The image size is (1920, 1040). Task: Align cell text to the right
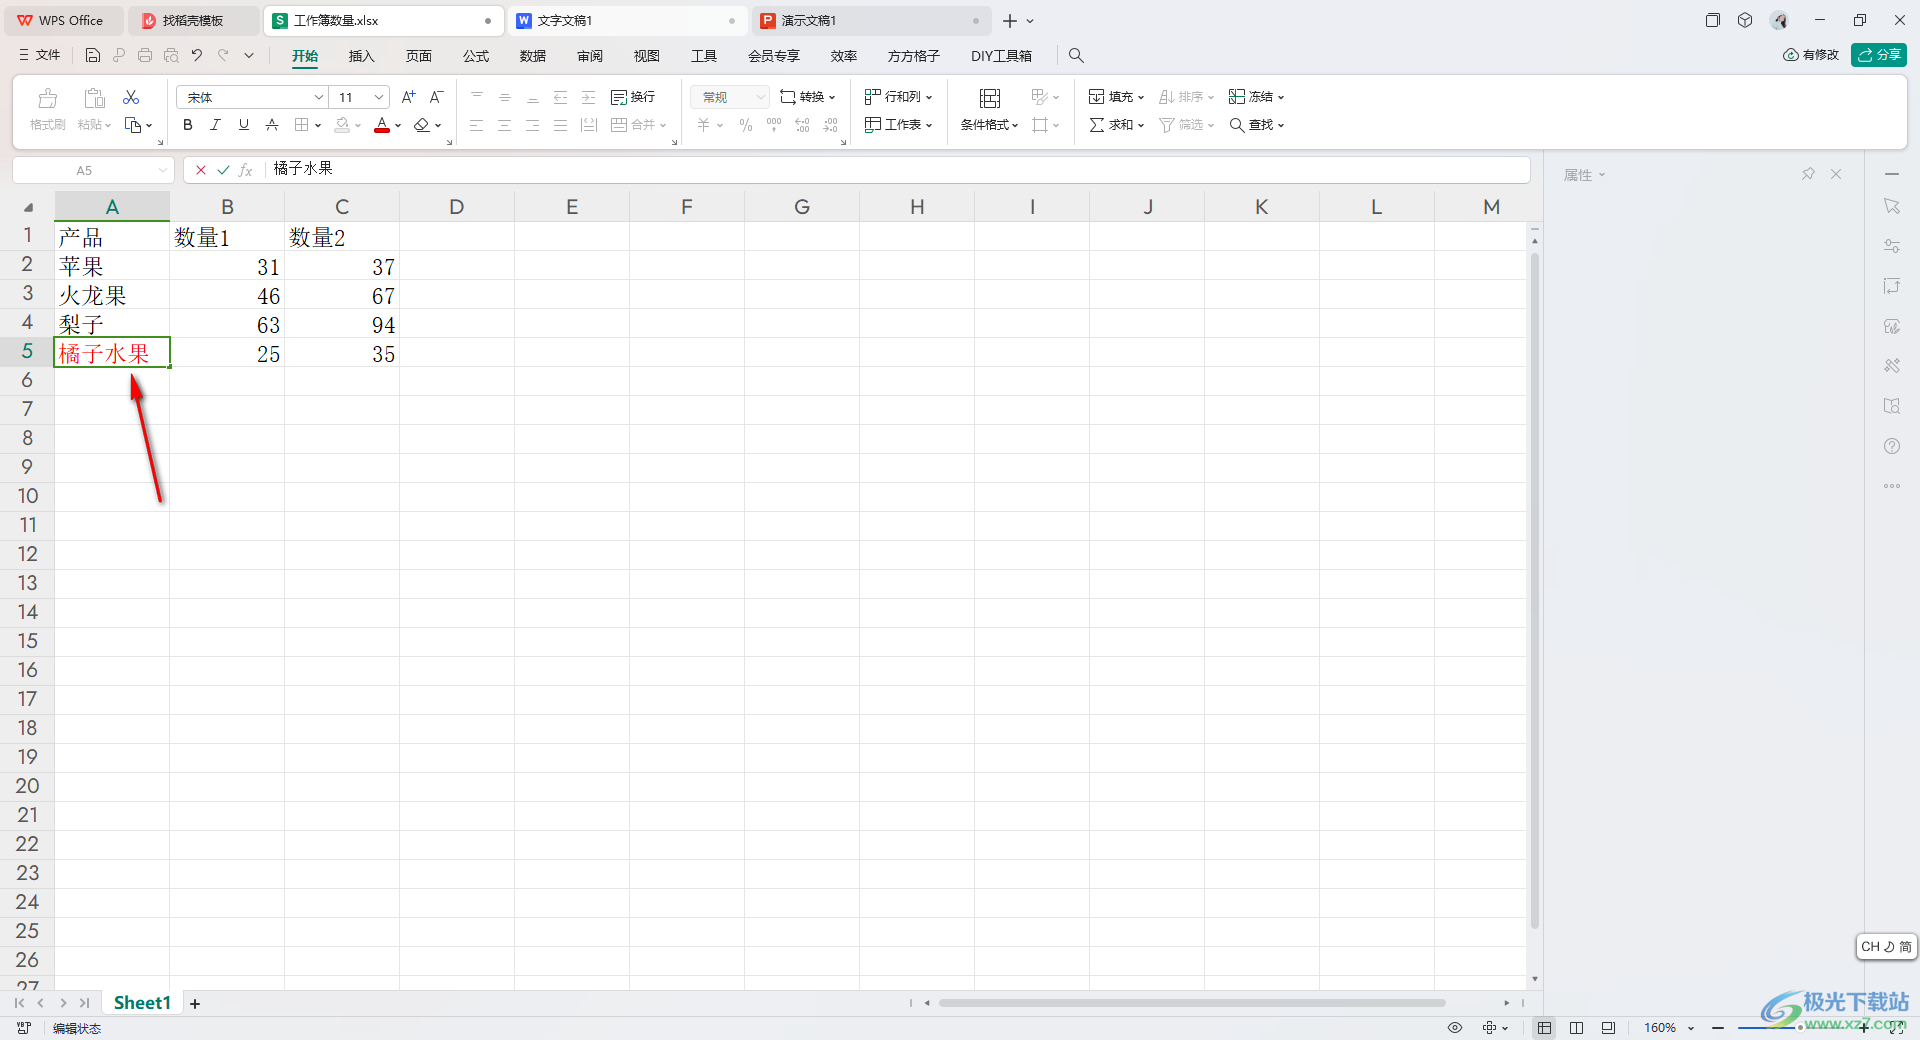[533, 125]
